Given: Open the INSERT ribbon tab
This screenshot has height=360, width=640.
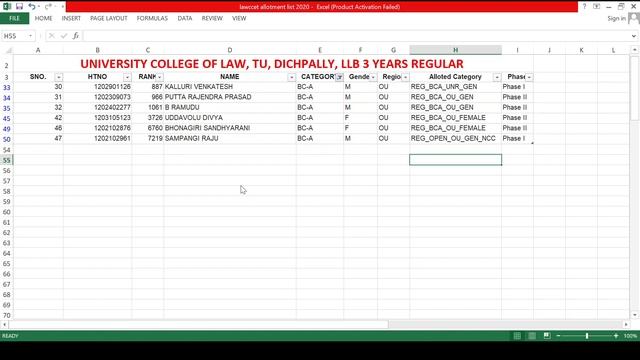Looking at the screenshot, I should pyautogui.click(x=71, y=18).
